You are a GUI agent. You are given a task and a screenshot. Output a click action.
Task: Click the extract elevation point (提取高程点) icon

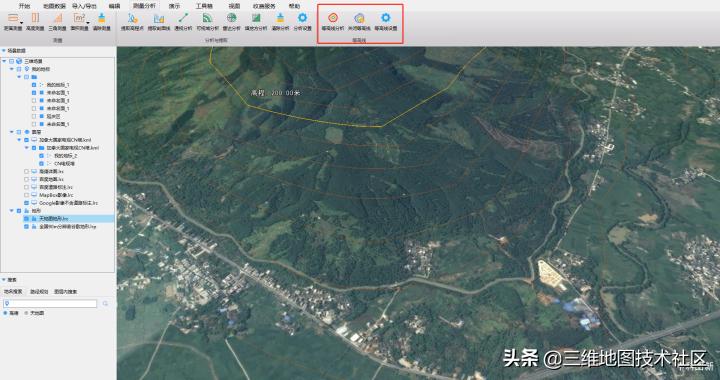pos(133,18)
